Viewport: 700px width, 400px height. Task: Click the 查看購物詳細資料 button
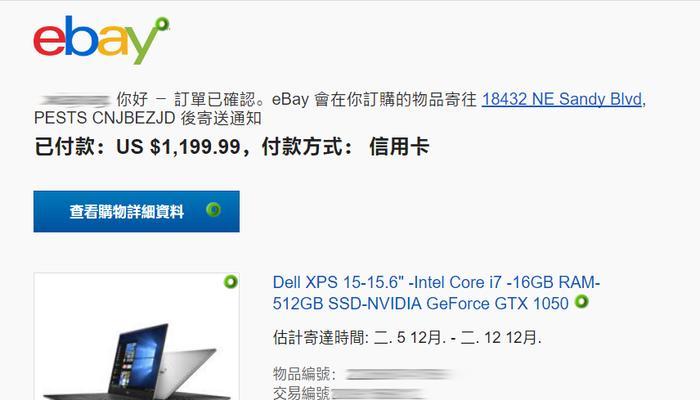137,212
